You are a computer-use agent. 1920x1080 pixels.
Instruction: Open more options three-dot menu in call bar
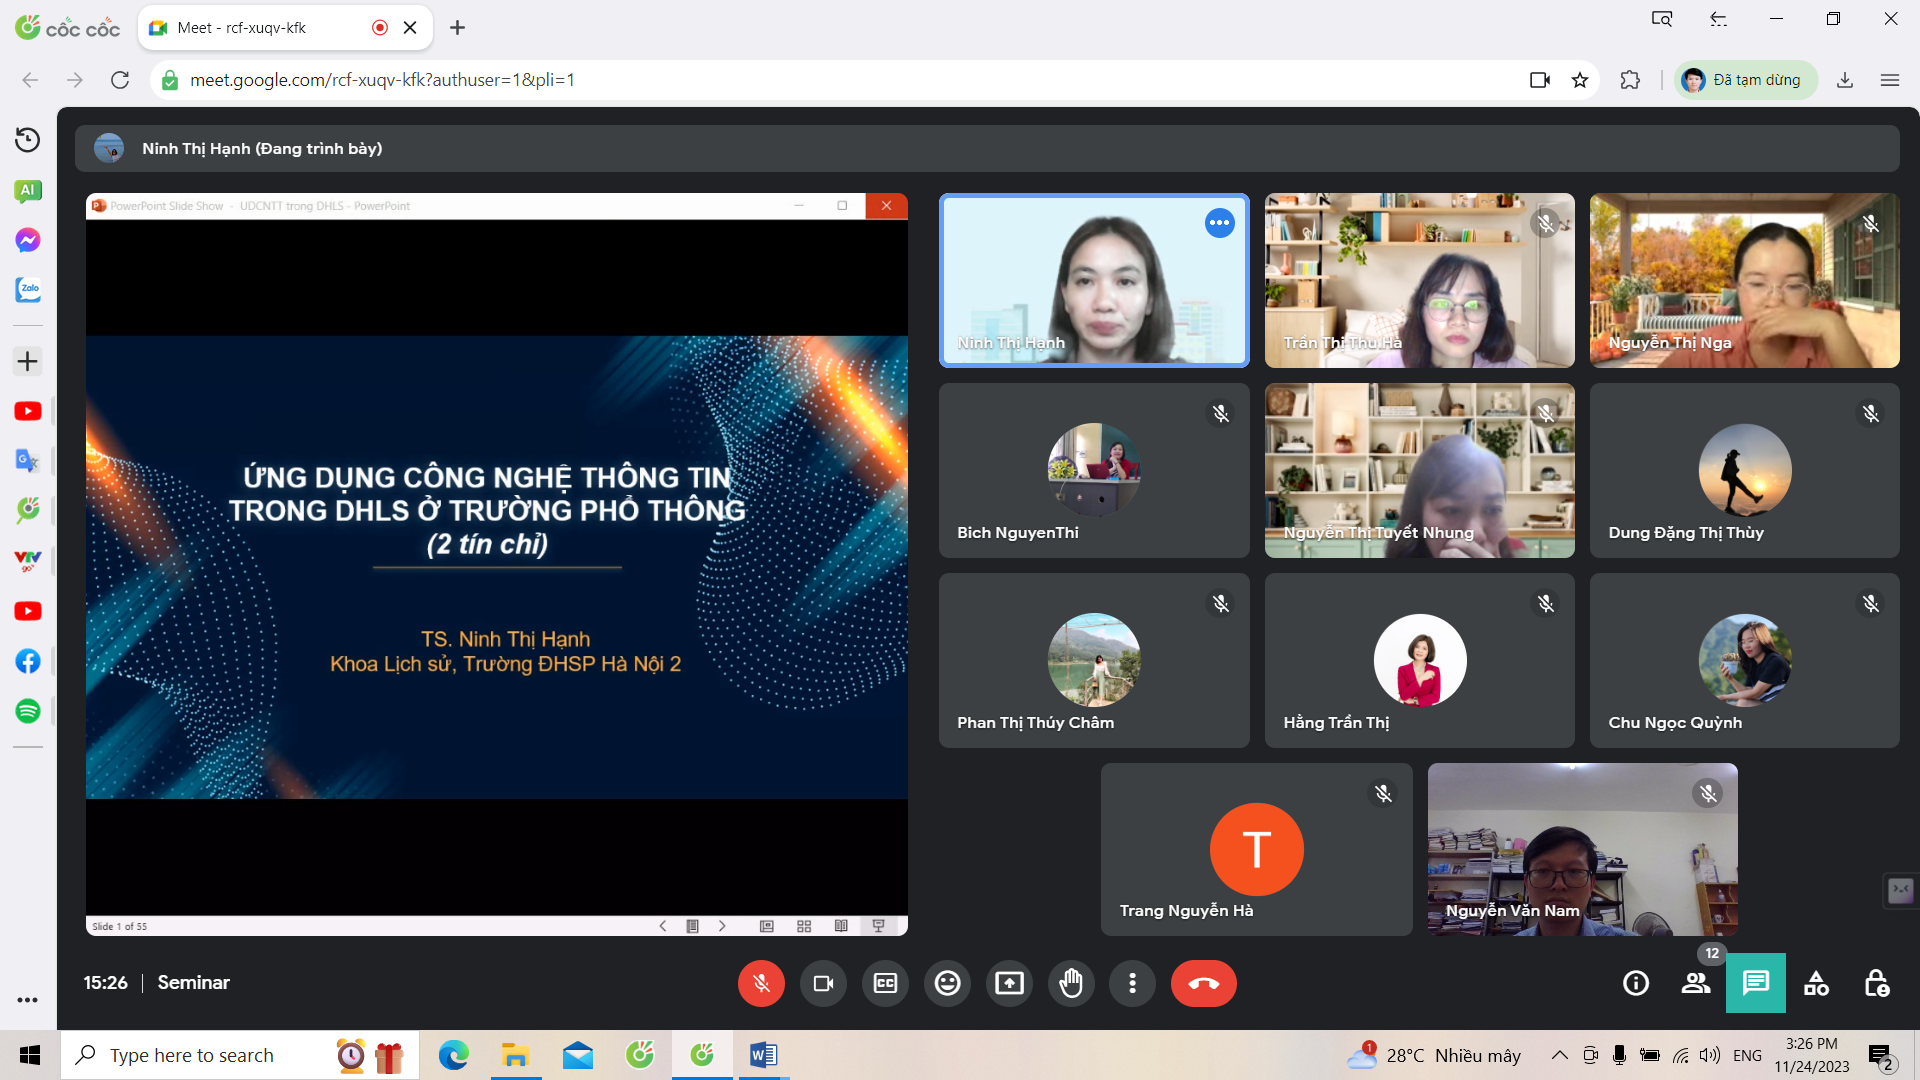pos(1132,984)
